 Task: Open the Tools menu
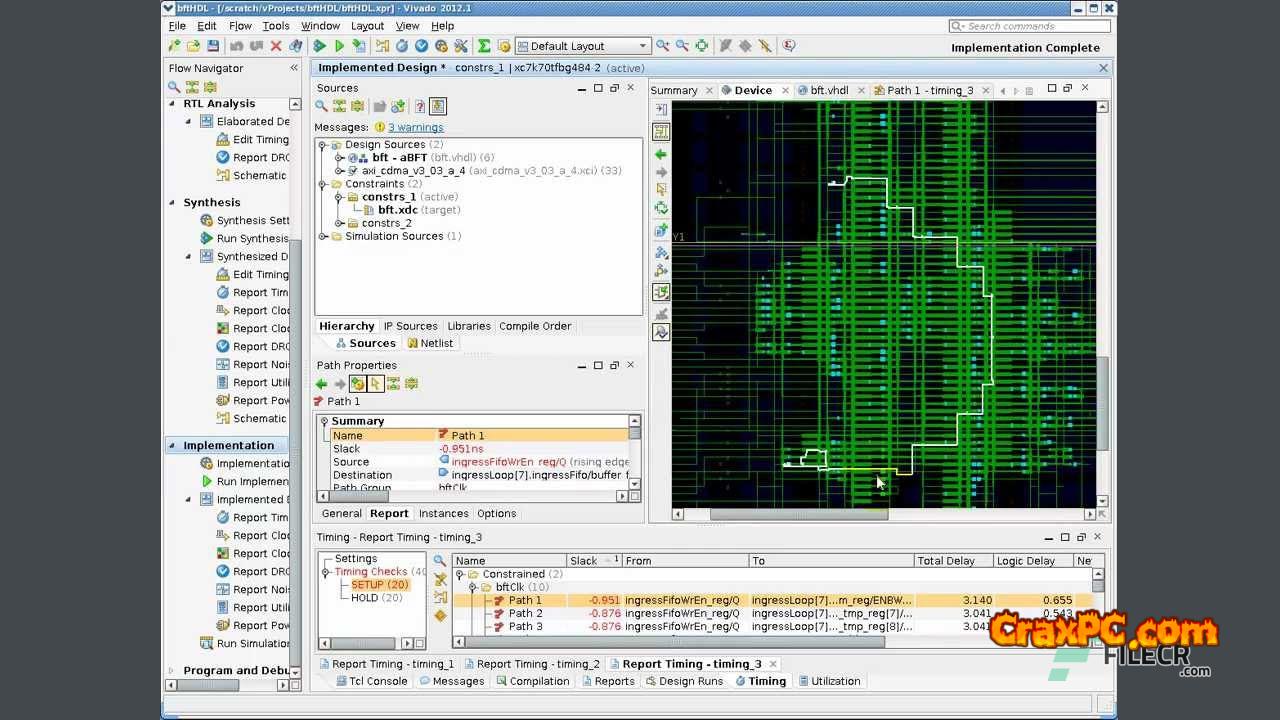pos(275,26)
